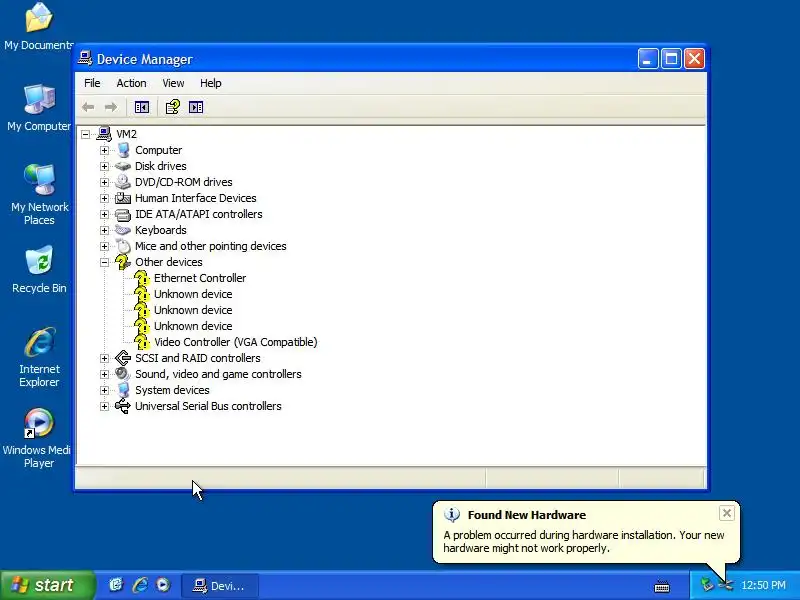
Task: Click the on-screen keyboard taskbar icon
Action: (x=662, y=586)
